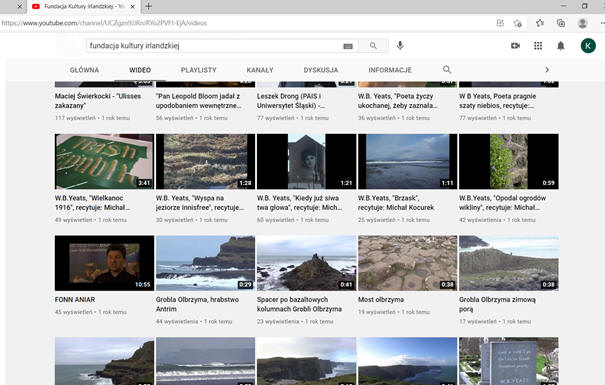605x385 pixels.
Task: Play 'Grobla Olbrzyma, hrabstwo Antrim' thumbnail
Action: [x=205, y=263]
